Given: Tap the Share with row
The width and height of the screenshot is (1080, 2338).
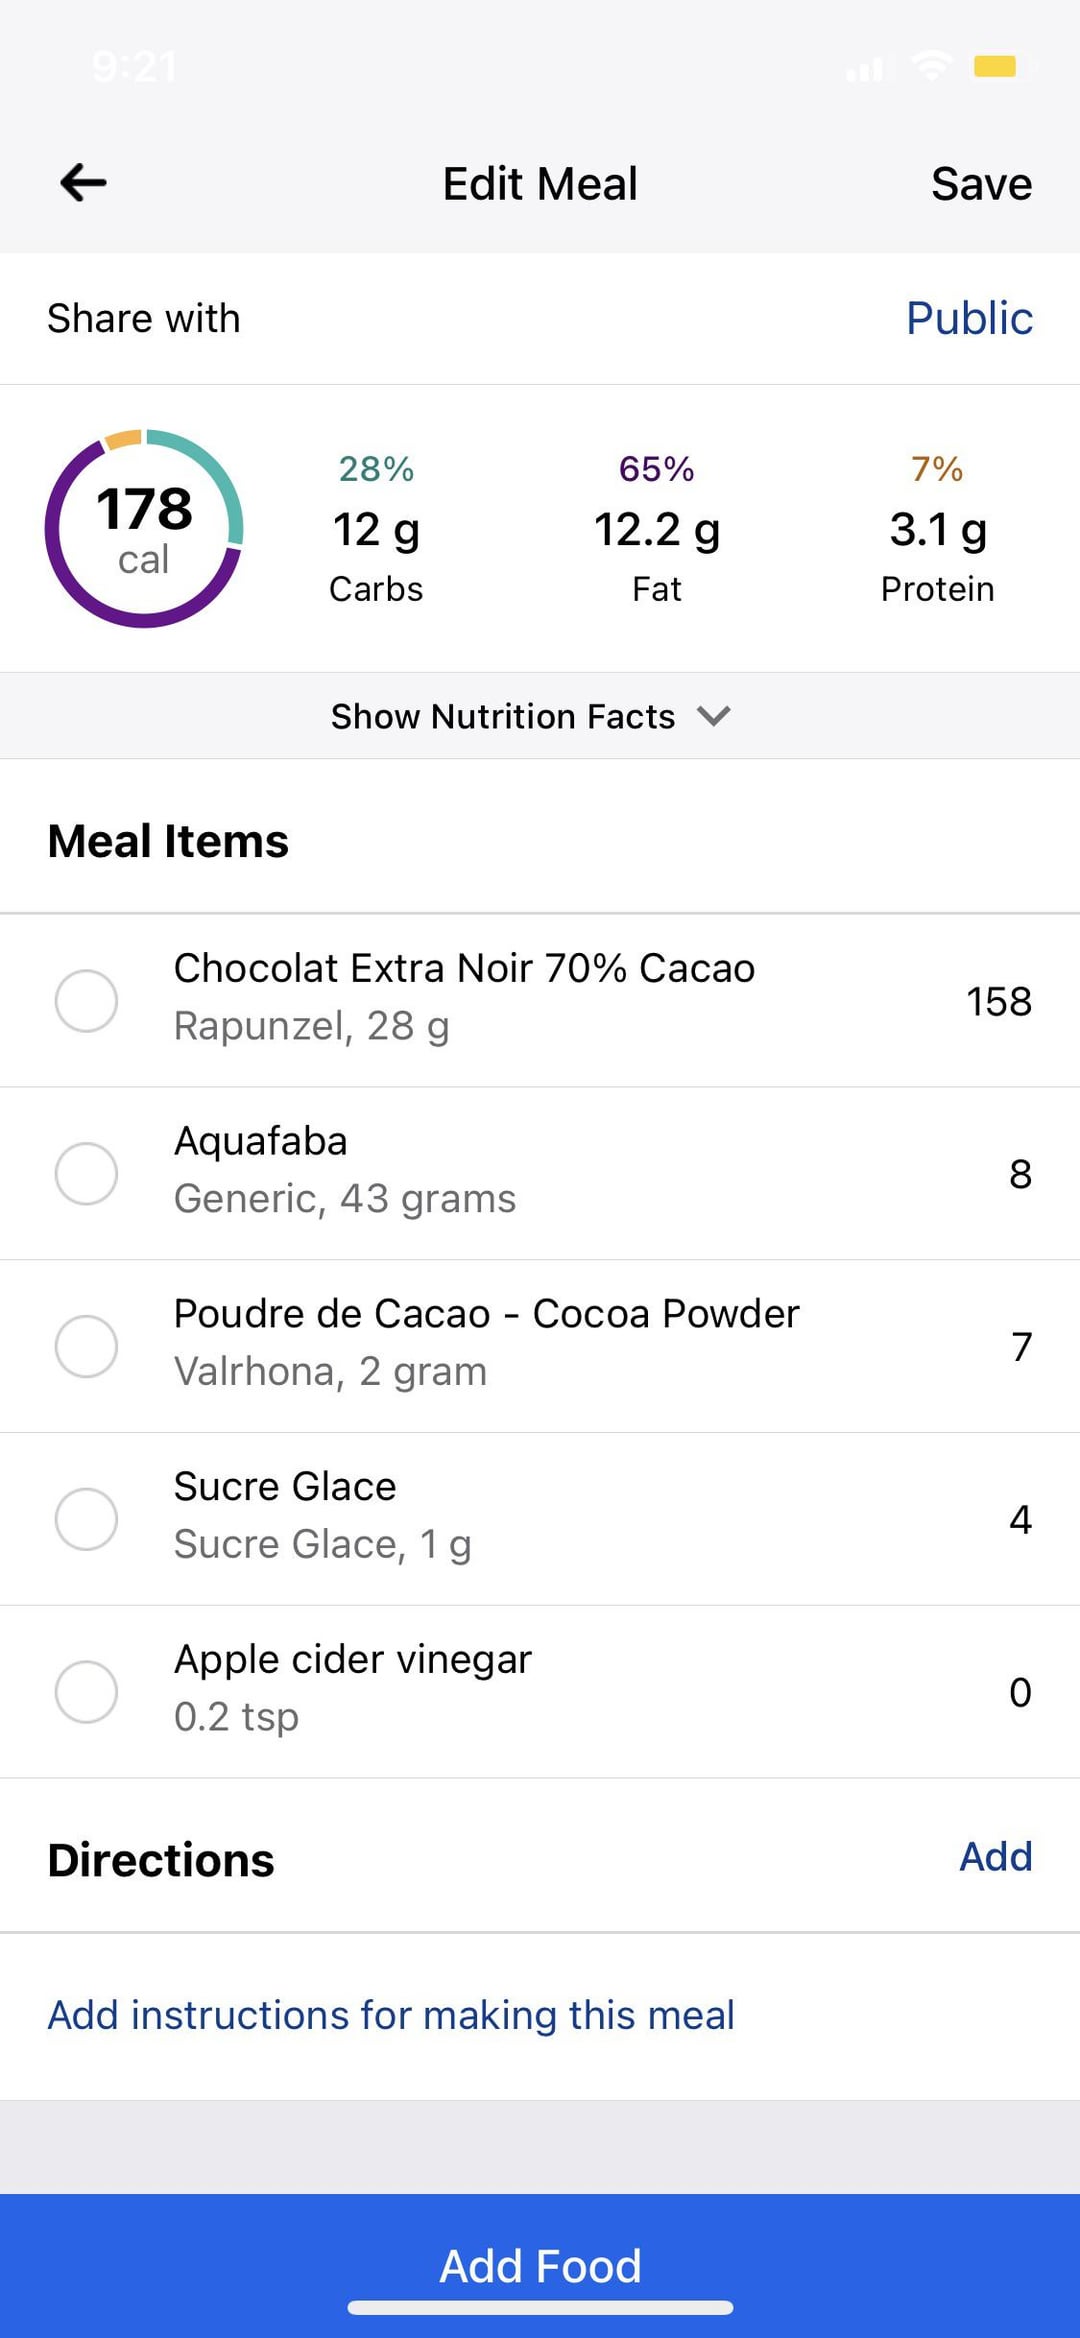Looking at the screenshot, I should click(144, 319).
